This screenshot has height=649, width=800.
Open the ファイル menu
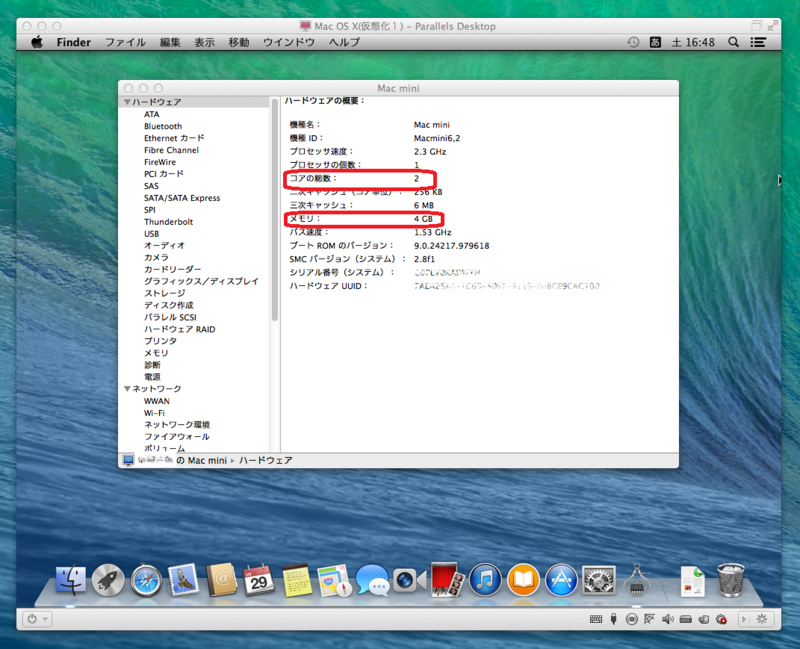126,42
